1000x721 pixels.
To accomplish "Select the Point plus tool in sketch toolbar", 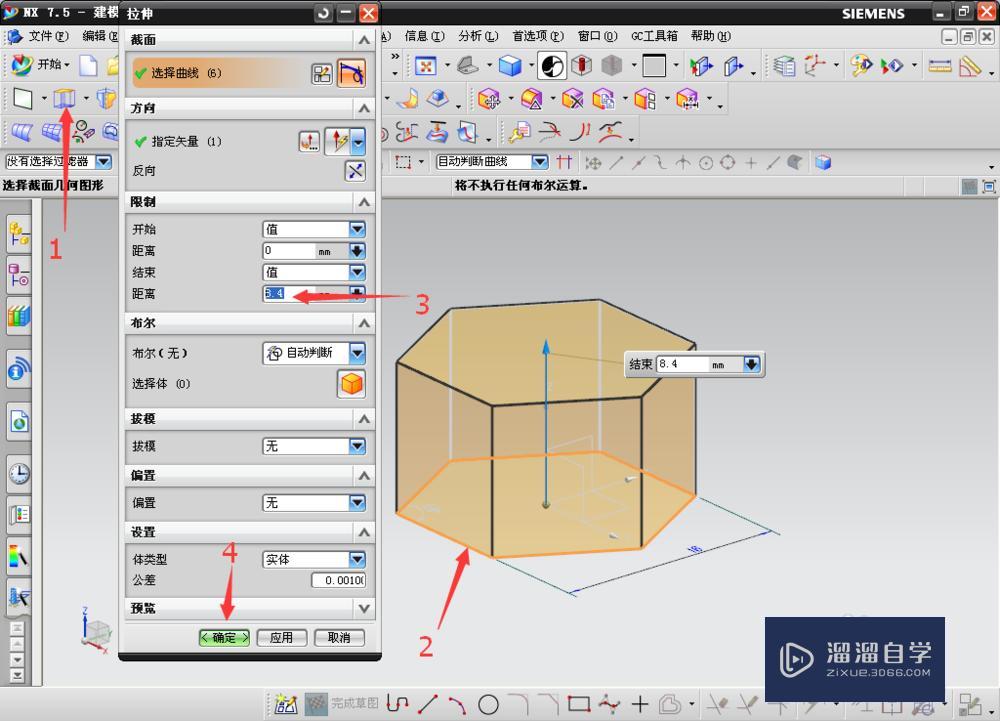I will pyautogui.click(x=640, y=704).
